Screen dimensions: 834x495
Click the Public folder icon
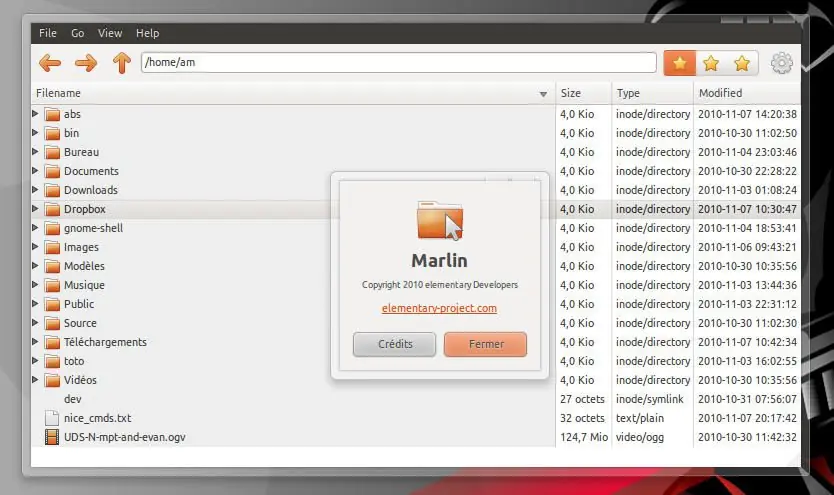coord(52,305)
